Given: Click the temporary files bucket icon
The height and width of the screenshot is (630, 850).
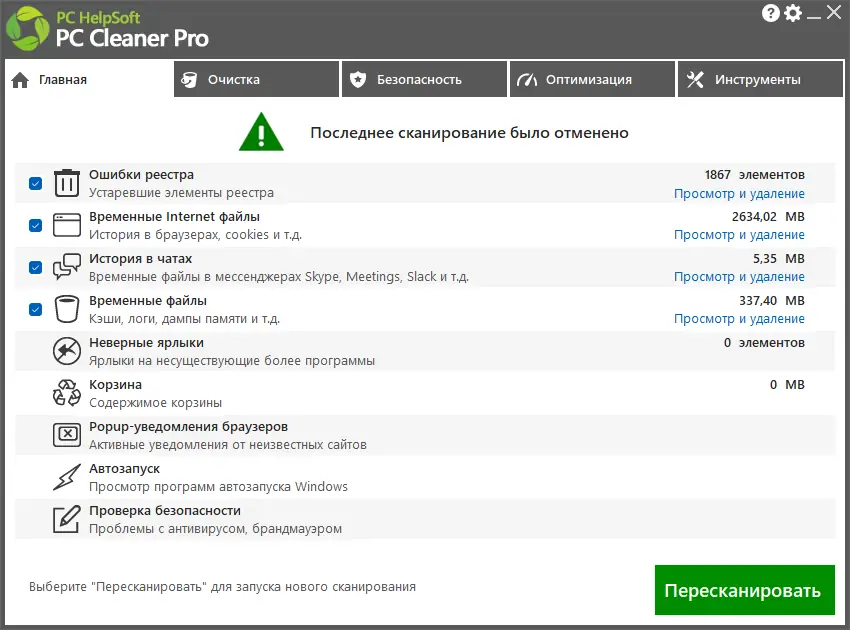Looking at the screenshot, I should 66,309.
